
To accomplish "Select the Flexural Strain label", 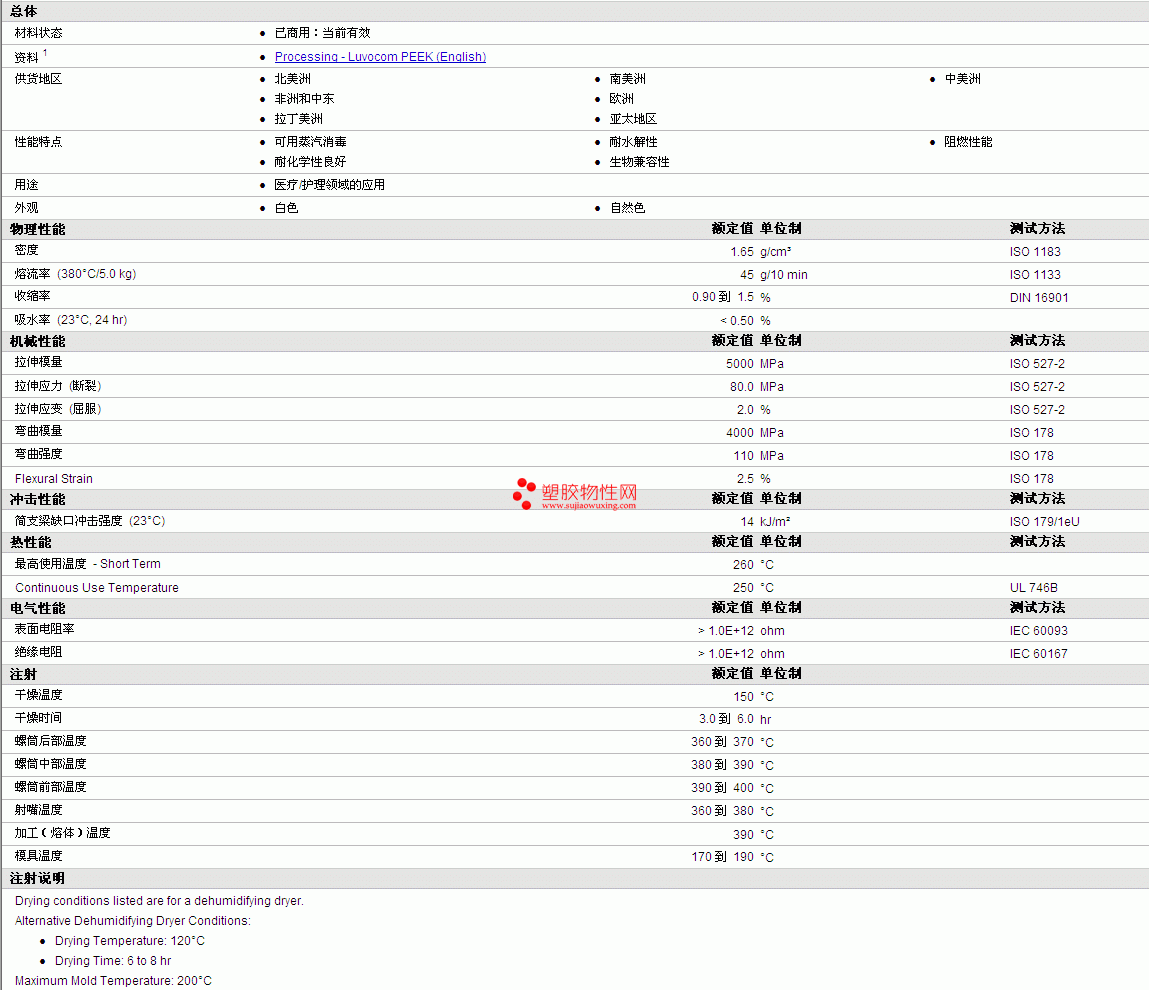I will [x=53, y=479].
